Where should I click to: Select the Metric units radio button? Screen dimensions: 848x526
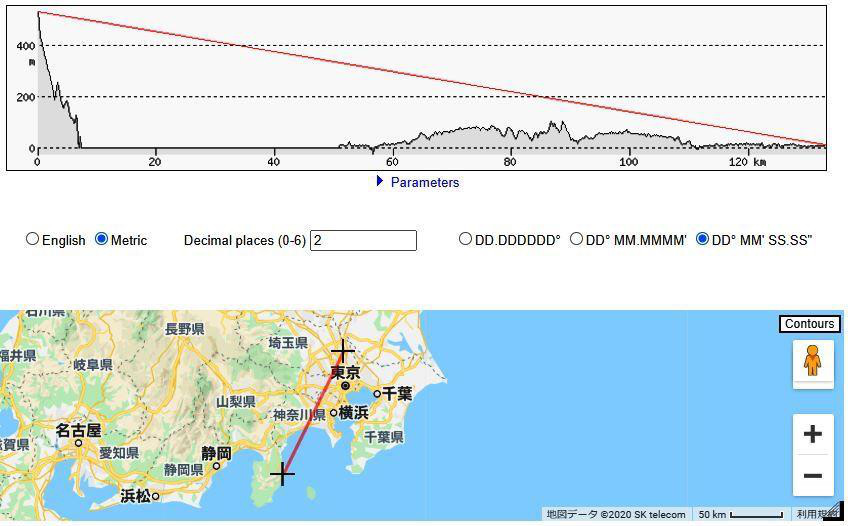[x=101, y=239]
